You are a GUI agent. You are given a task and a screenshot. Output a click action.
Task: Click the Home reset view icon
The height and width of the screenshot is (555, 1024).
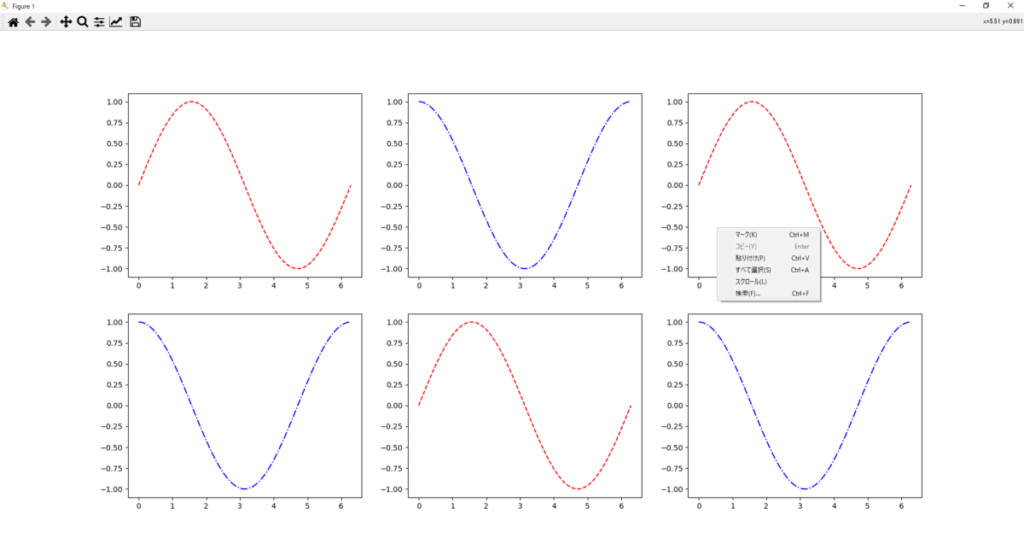coord(13,22)
